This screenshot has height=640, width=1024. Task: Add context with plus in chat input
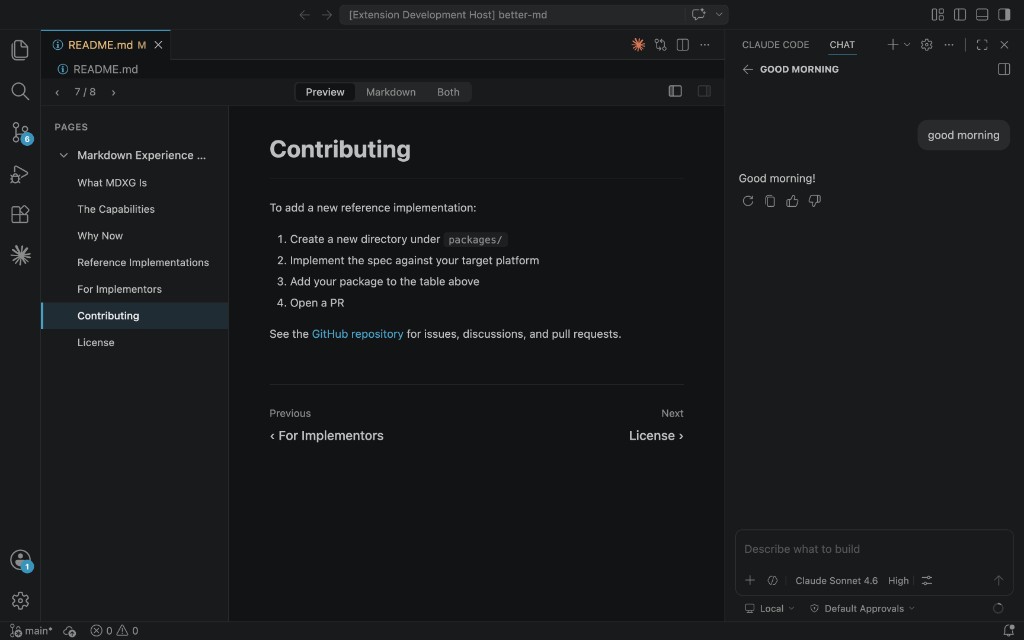coord(750,580)
